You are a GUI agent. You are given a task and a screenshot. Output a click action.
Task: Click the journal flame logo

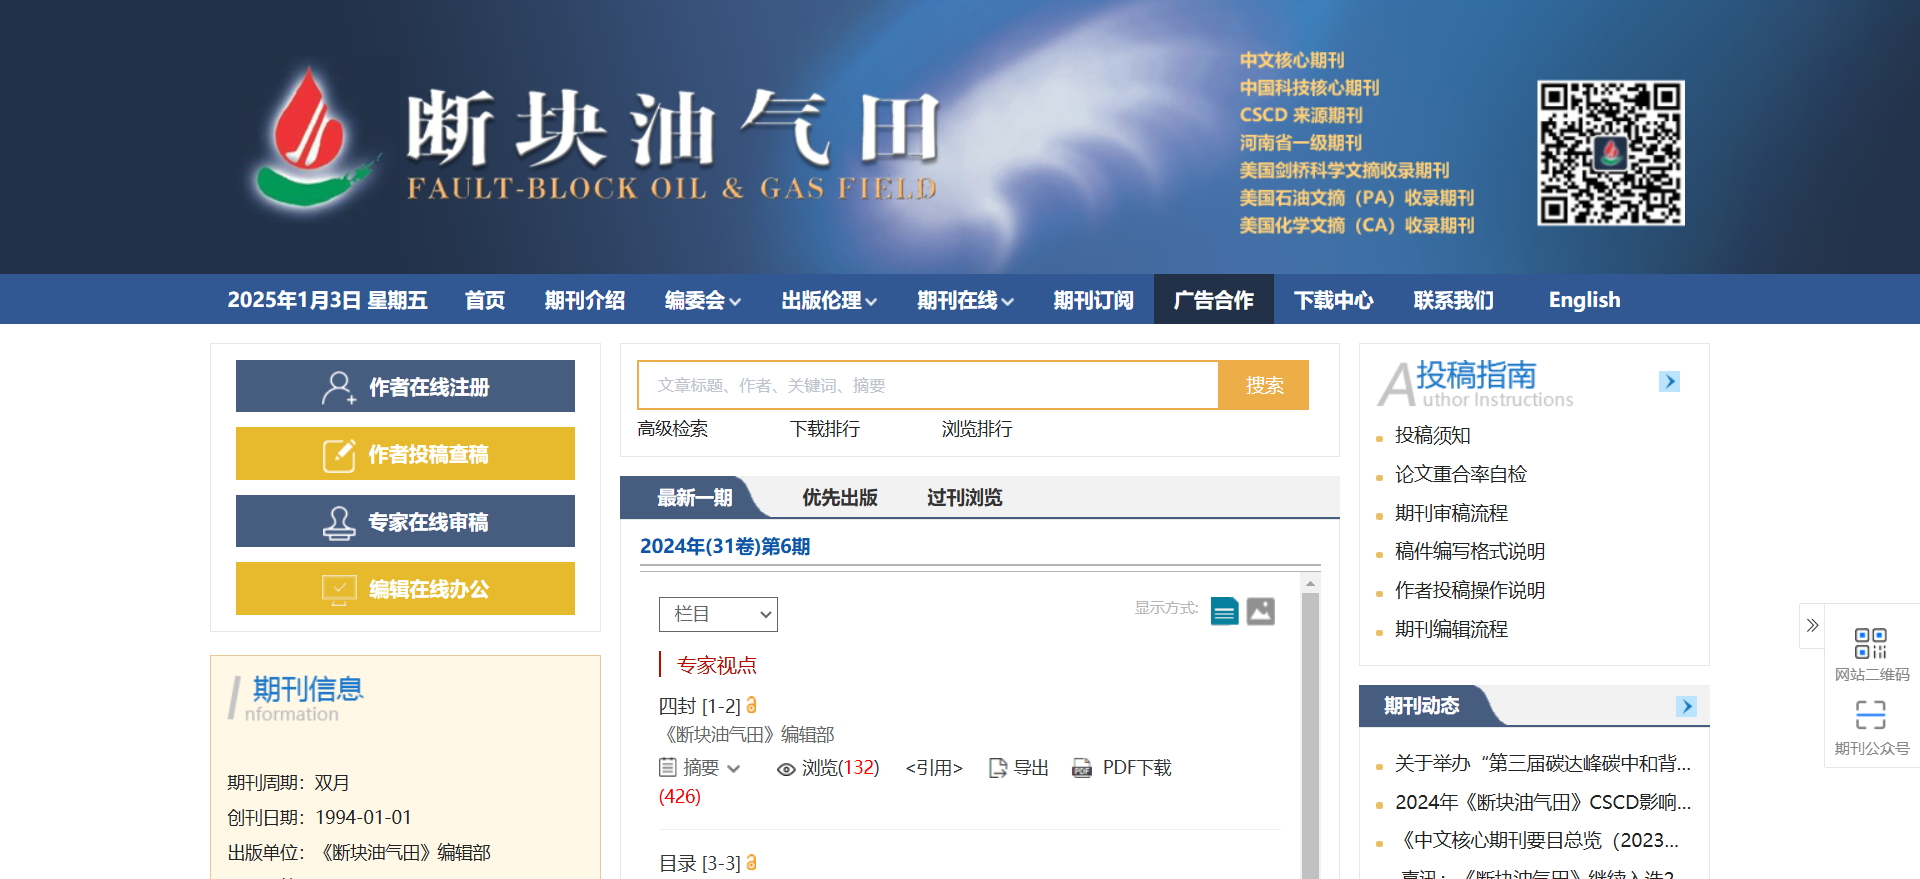(310, 138)
